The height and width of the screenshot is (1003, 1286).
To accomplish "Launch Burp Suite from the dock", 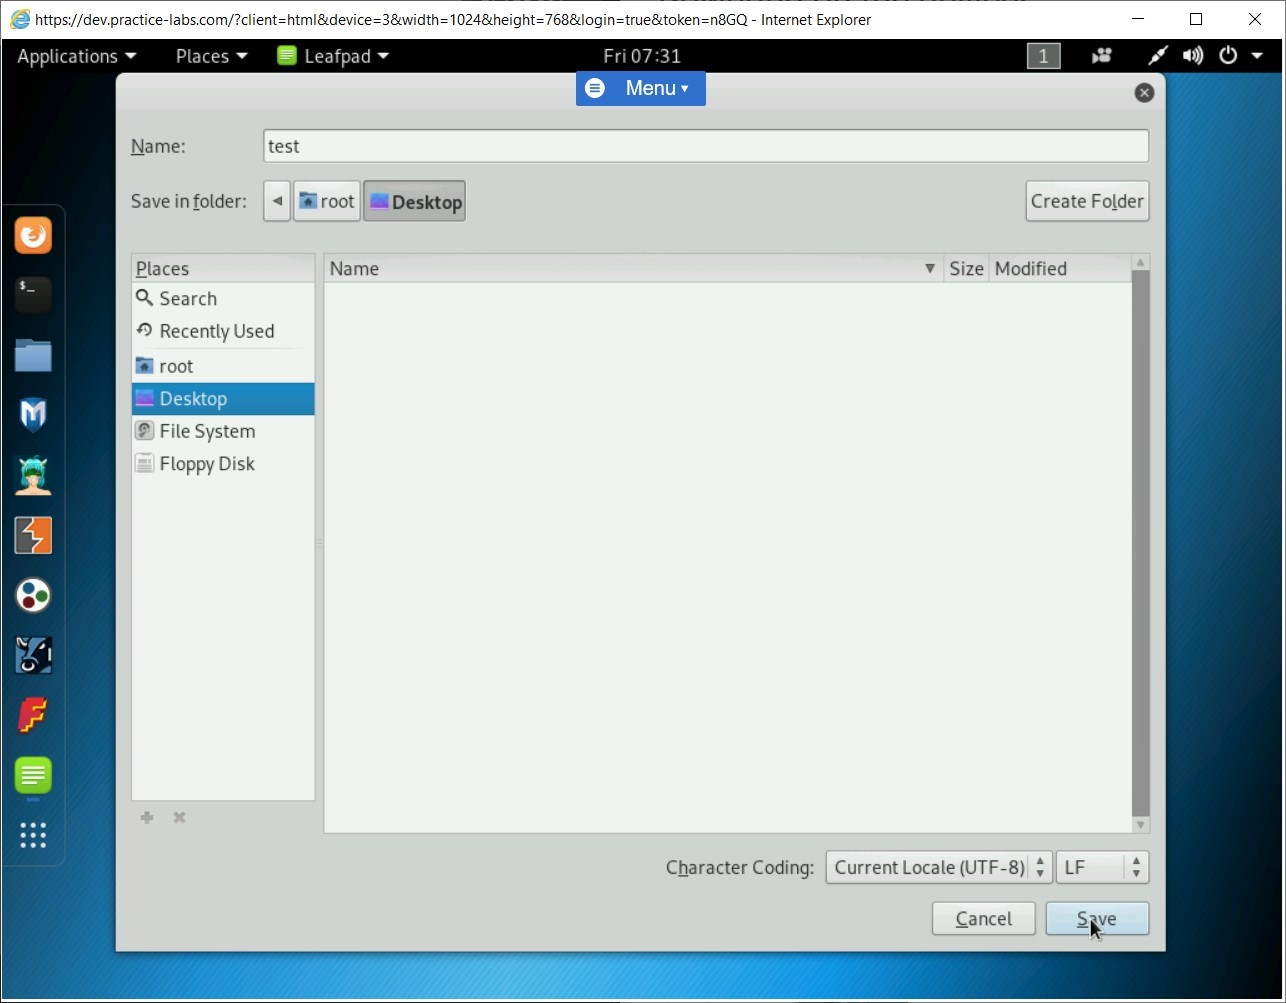I will coord(33,535).
